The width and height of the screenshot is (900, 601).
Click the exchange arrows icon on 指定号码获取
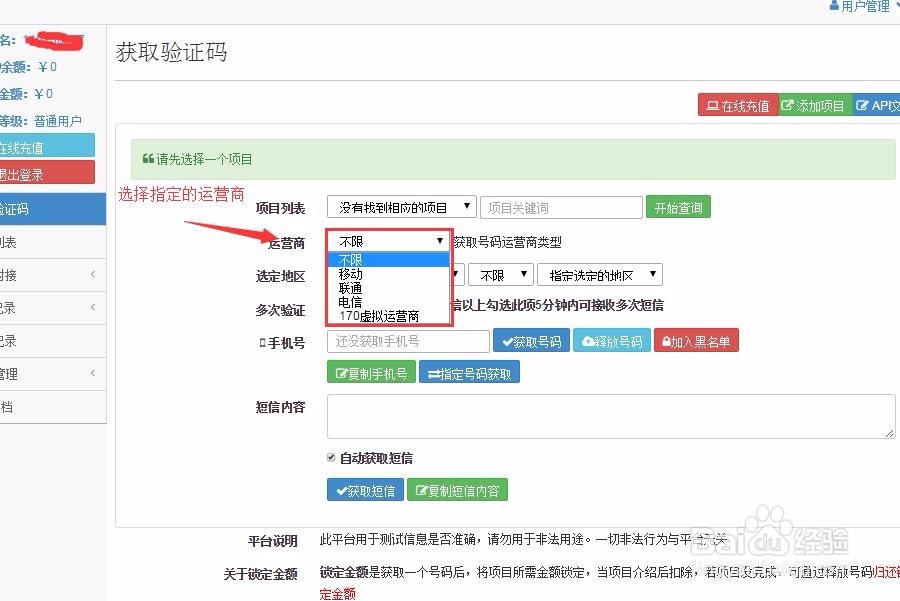coord(433,374)
